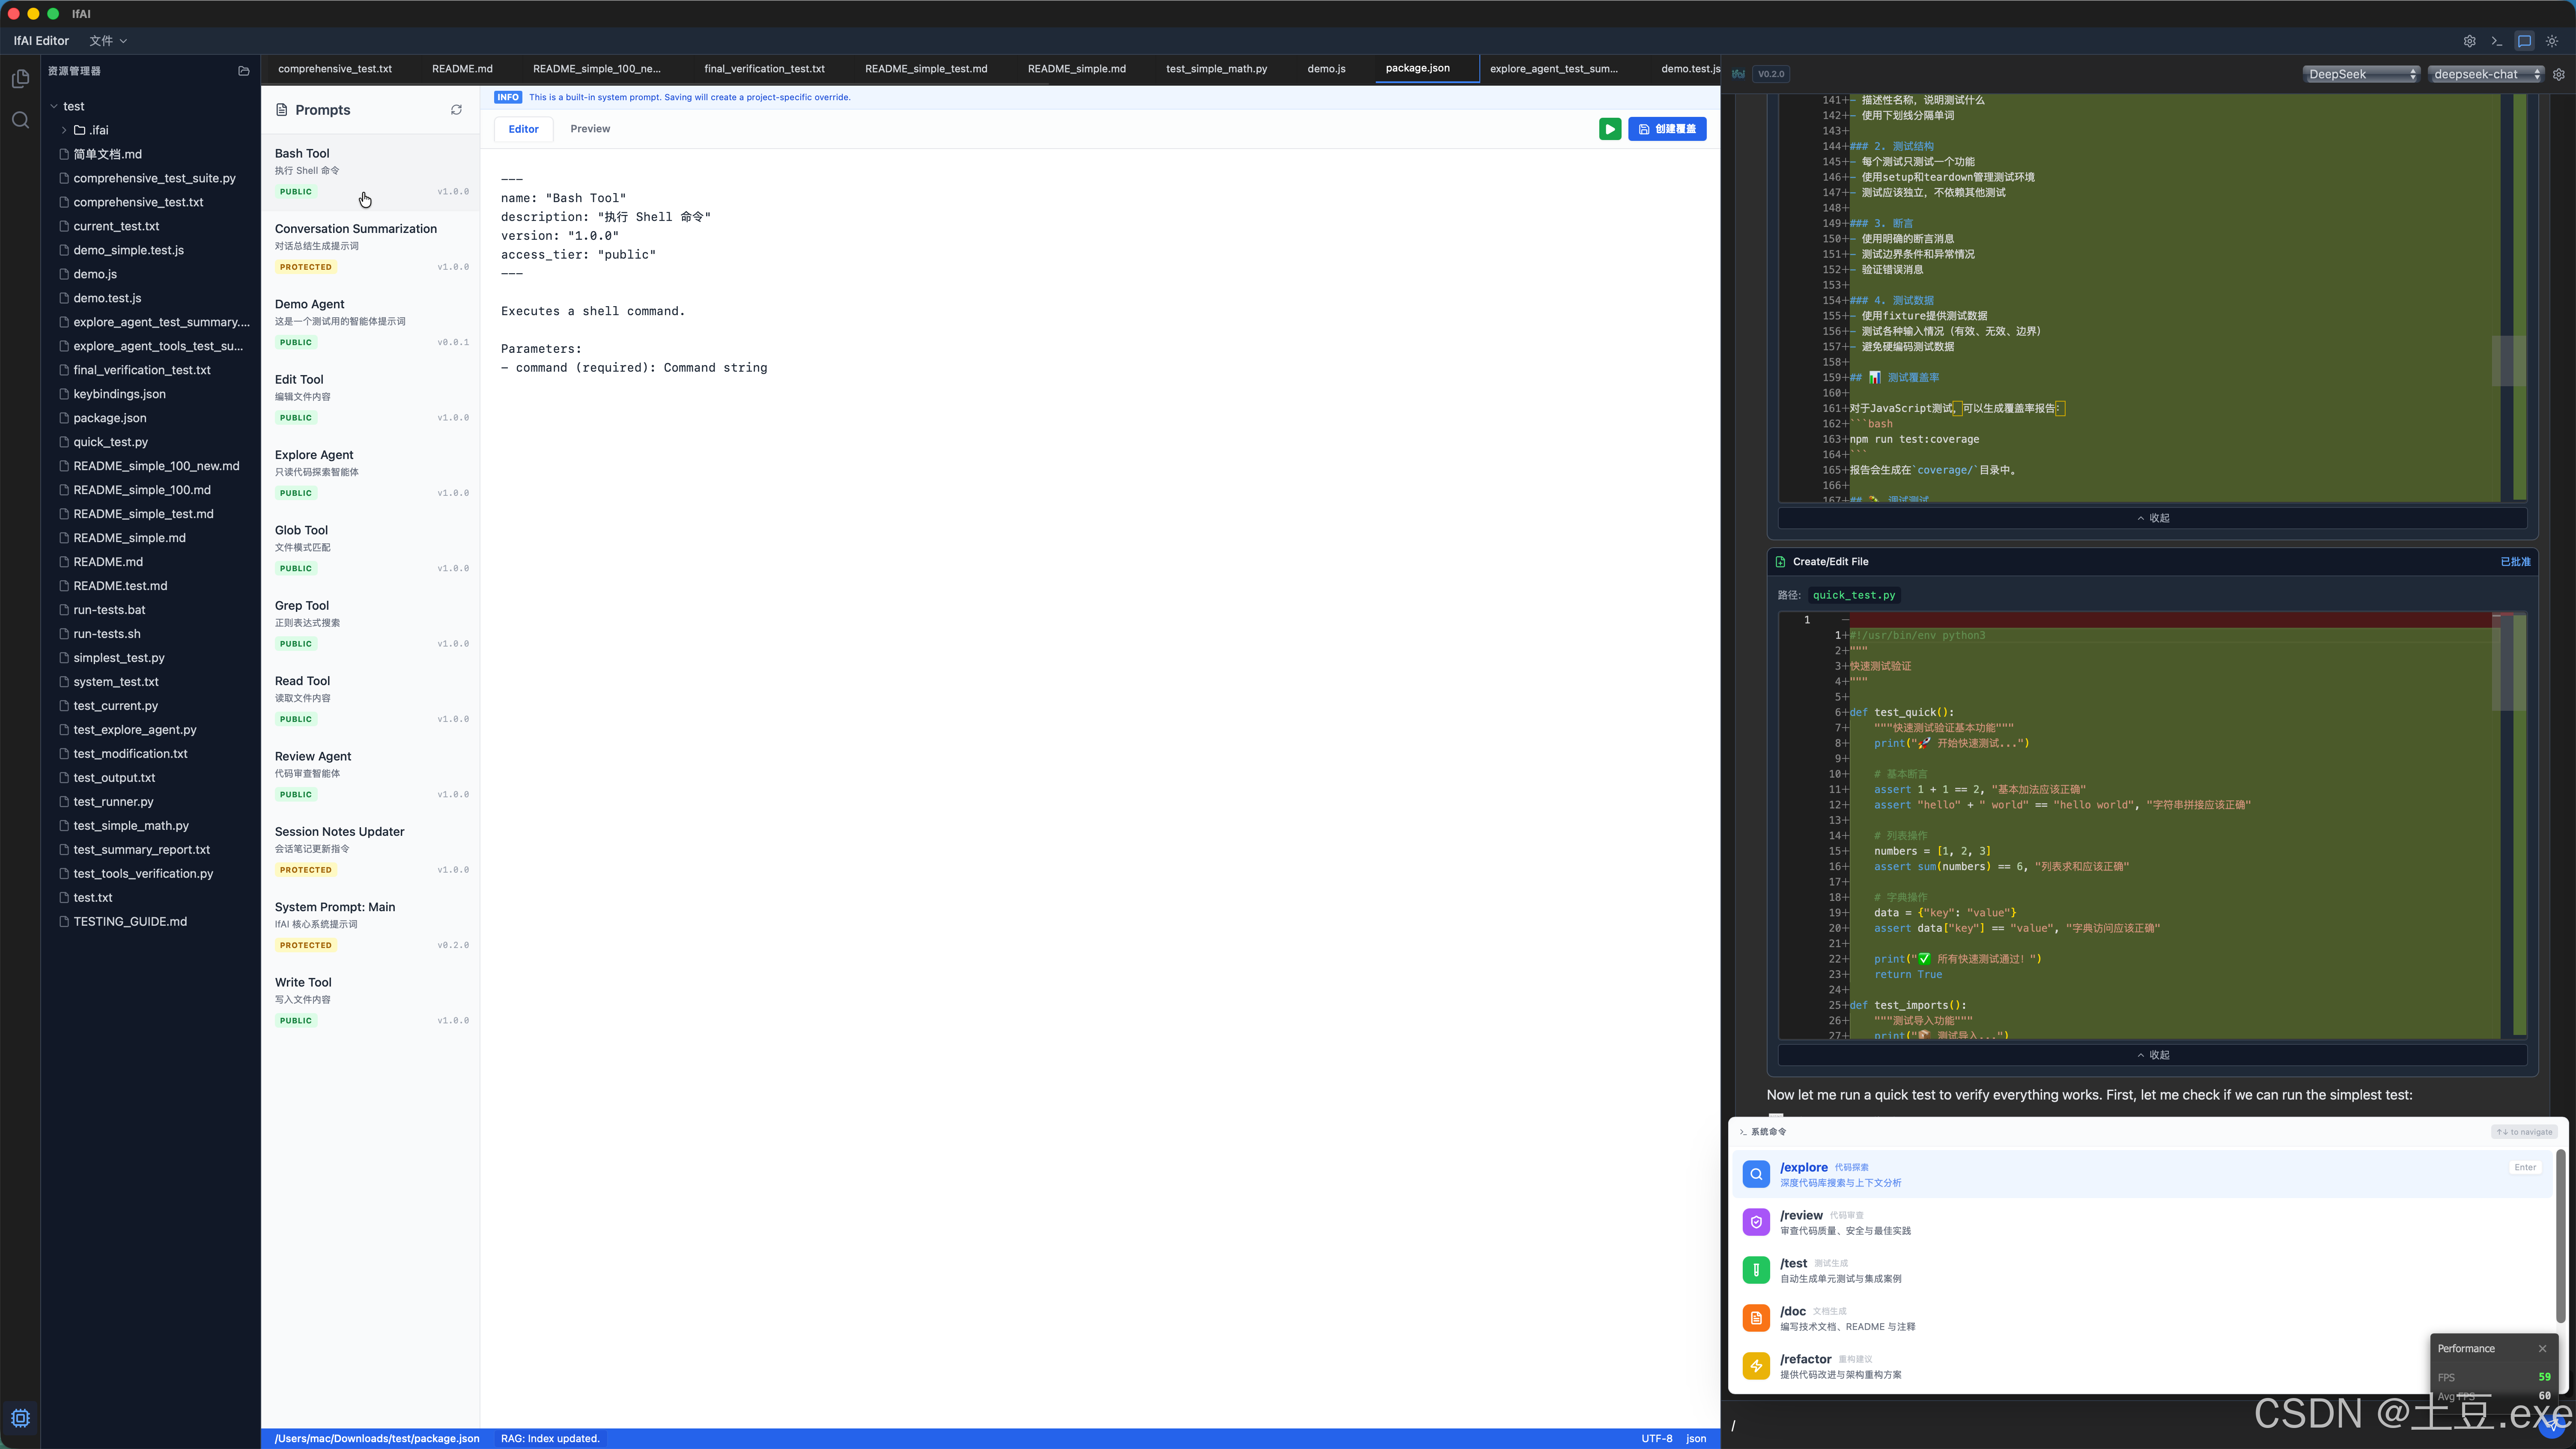Image resolution: width=2576 pixels, height=1449 pixels.
Task: Click the search icon in the sidebar
Action: (x=20, y=120)
